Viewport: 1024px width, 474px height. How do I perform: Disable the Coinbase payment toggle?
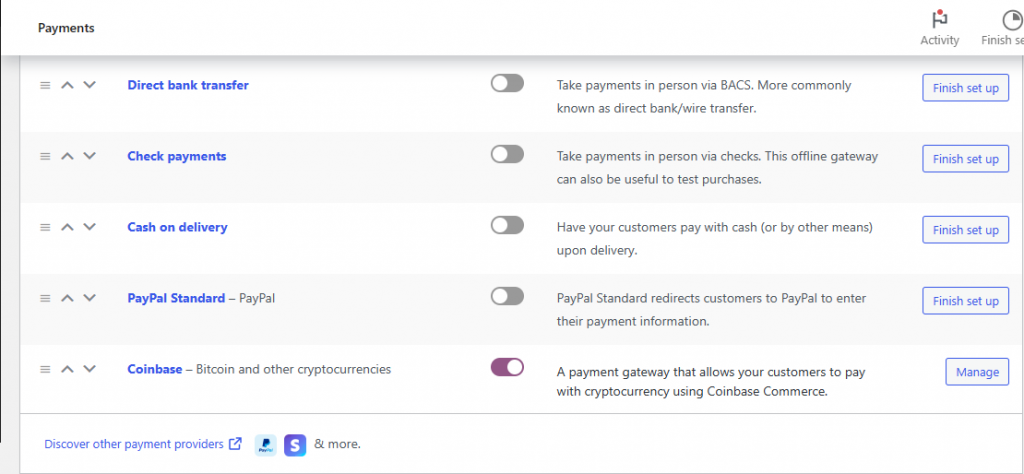tap(507, 367)
